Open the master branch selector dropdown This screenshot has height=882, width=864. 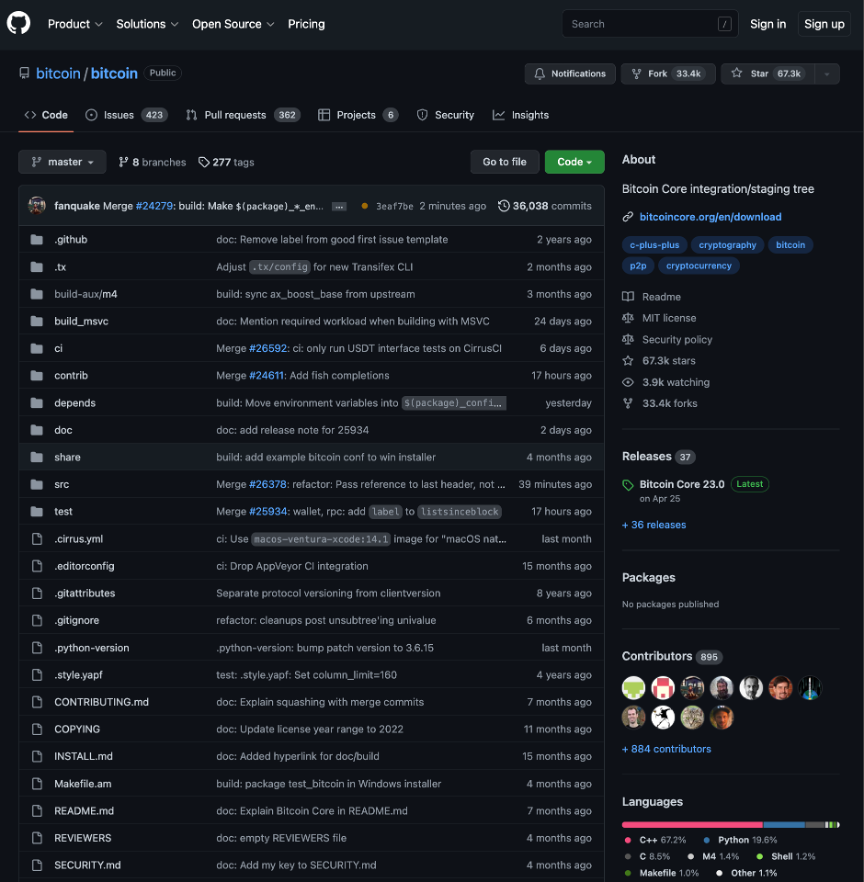(62, 162)
